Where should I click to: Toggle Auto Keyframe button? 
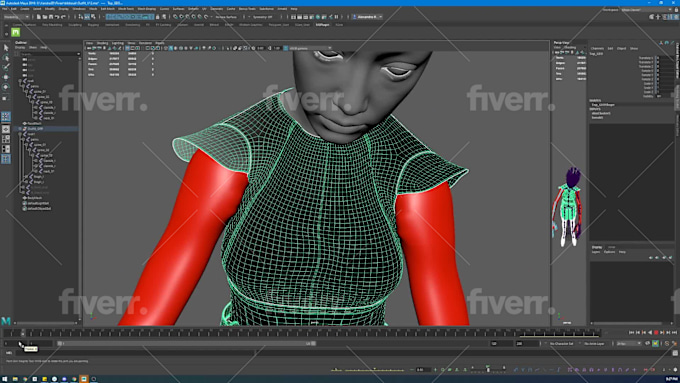pyautogui.click(x=655, y=344)
